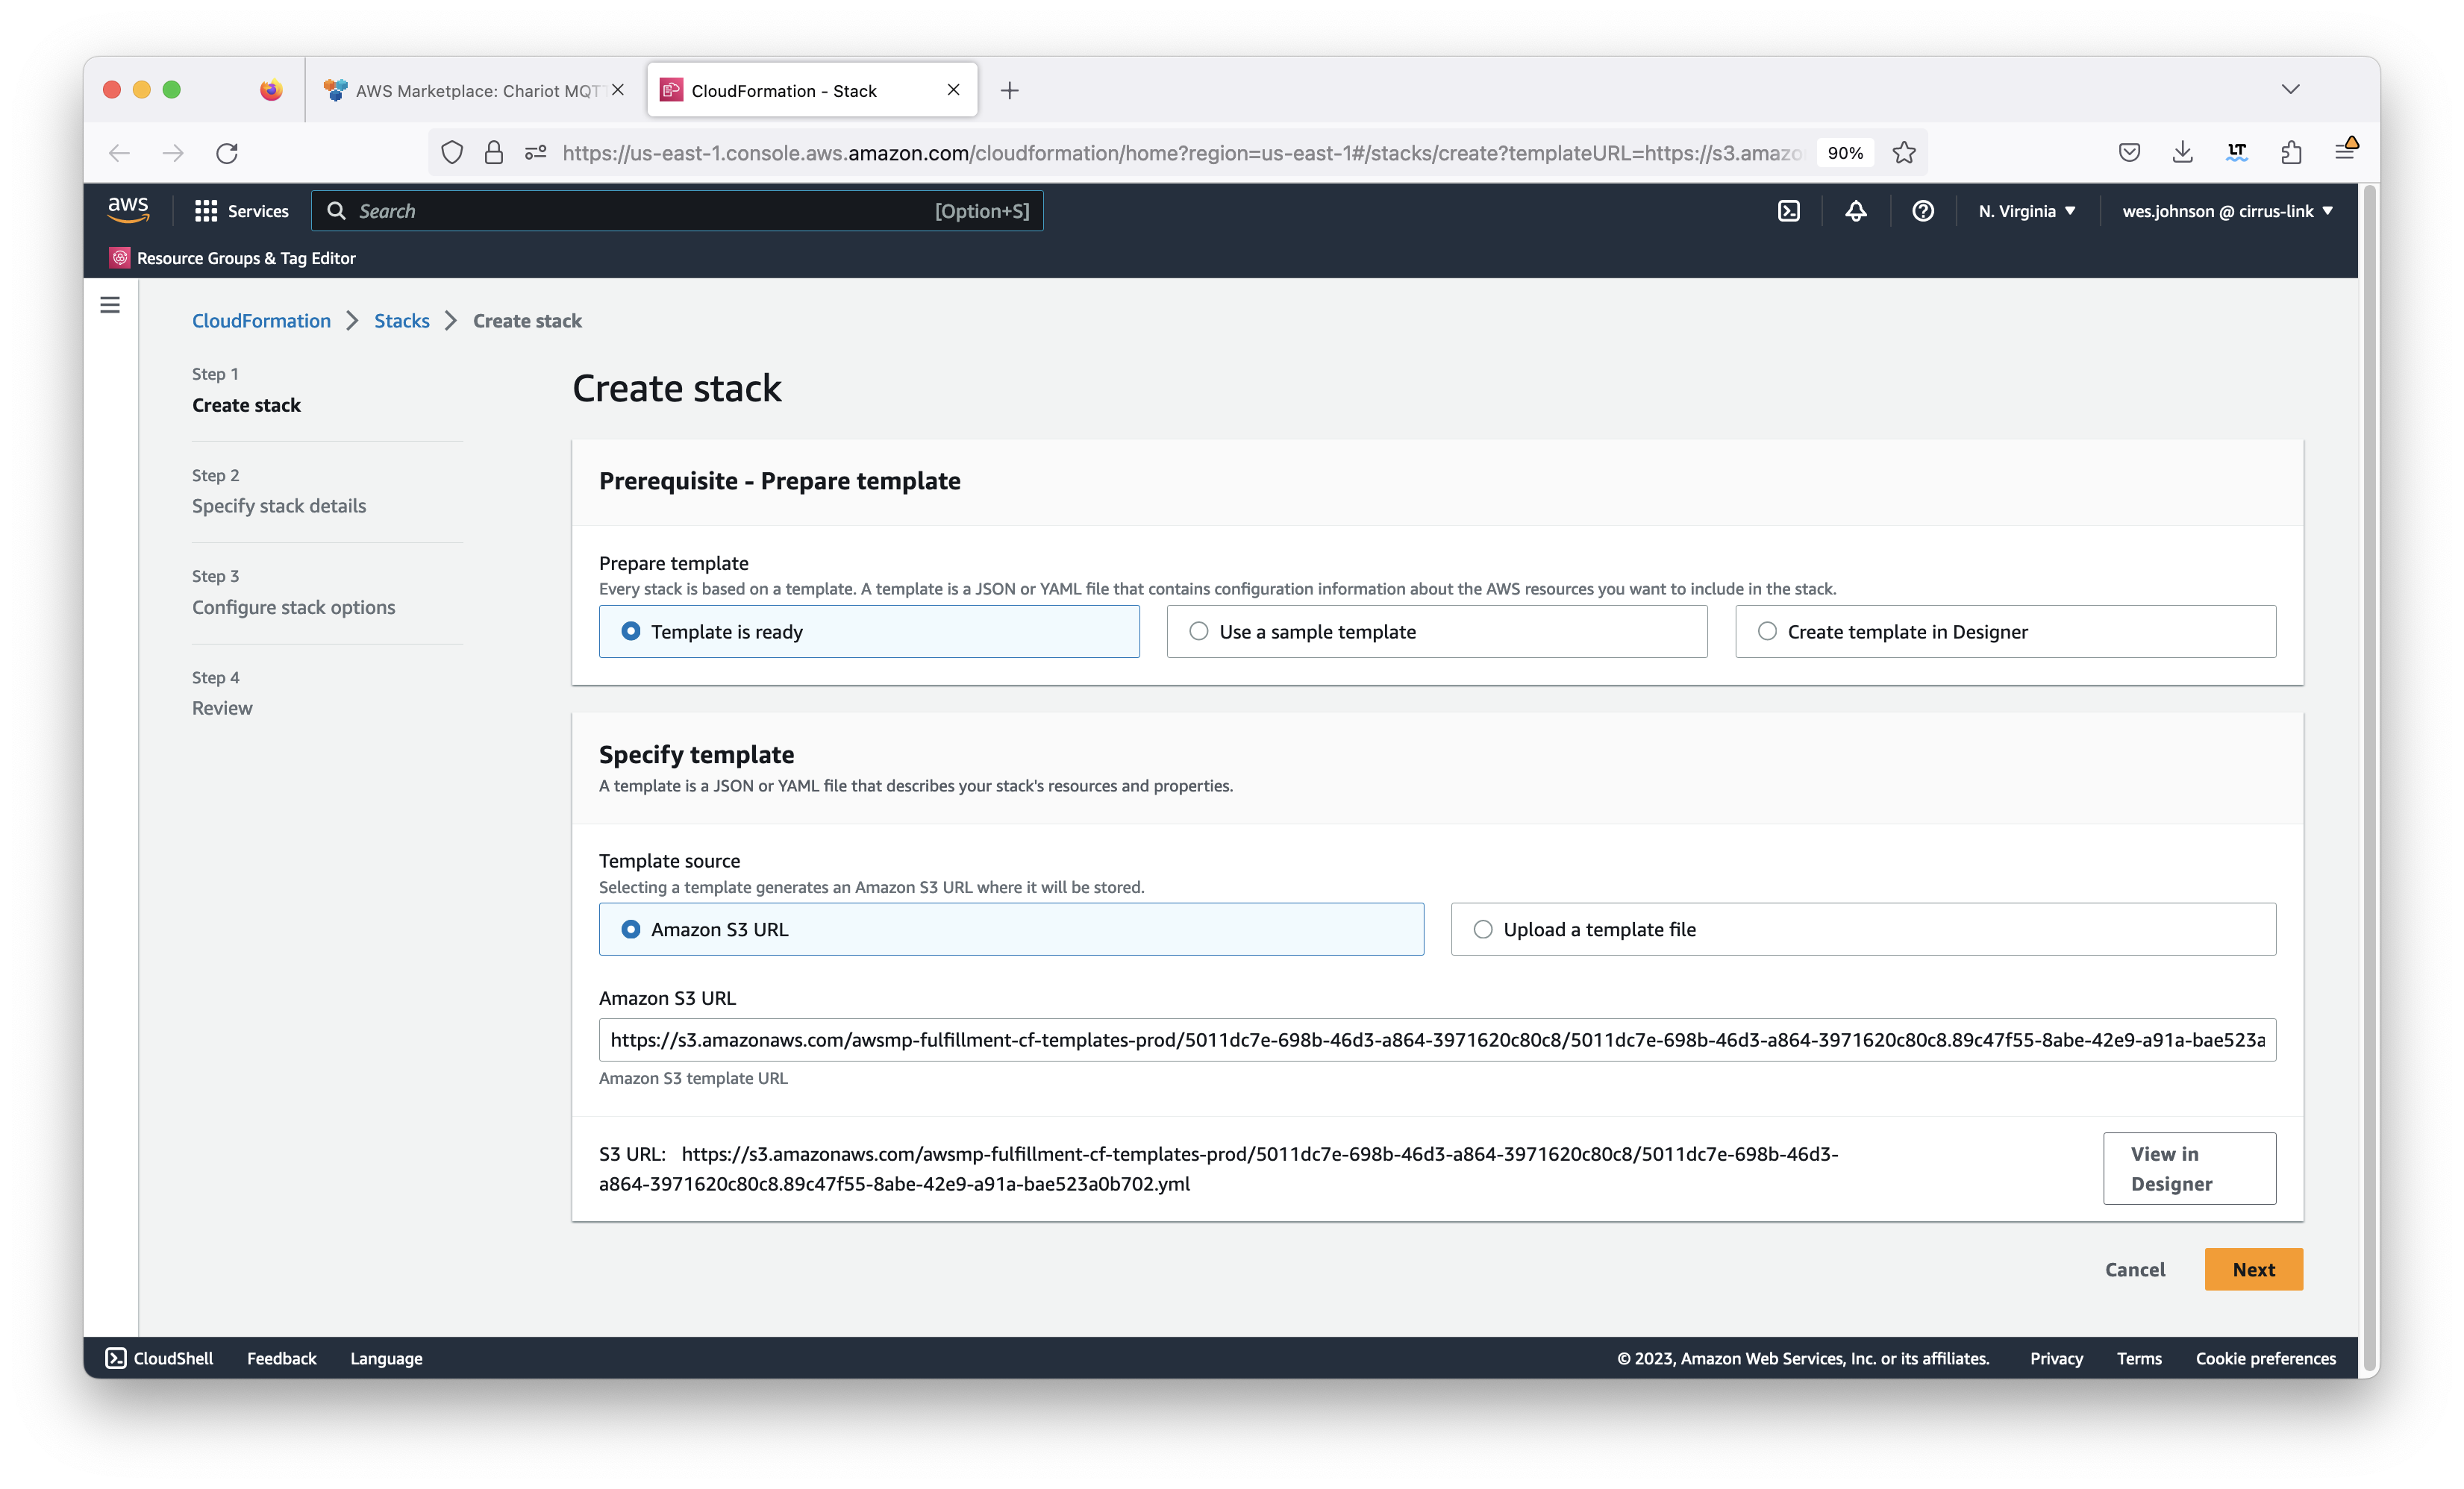The width and height of the screenshot is (2464, 1489).
Task: Click the orange Next button
Action: point(2253,1269)
